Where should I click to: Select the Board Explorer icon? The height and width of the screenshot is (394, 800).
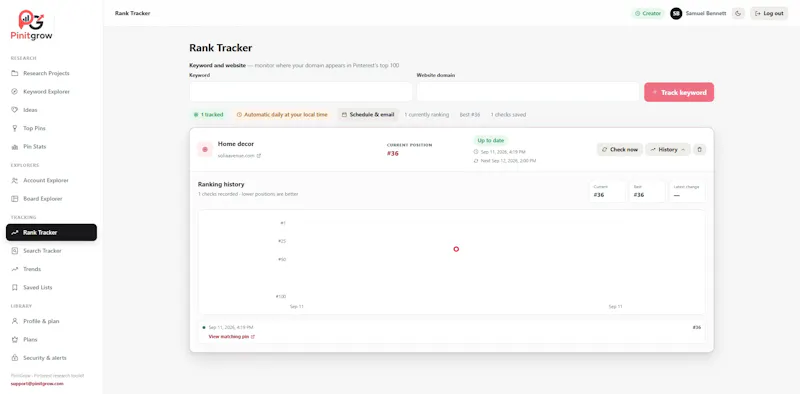tap(14, 199)
